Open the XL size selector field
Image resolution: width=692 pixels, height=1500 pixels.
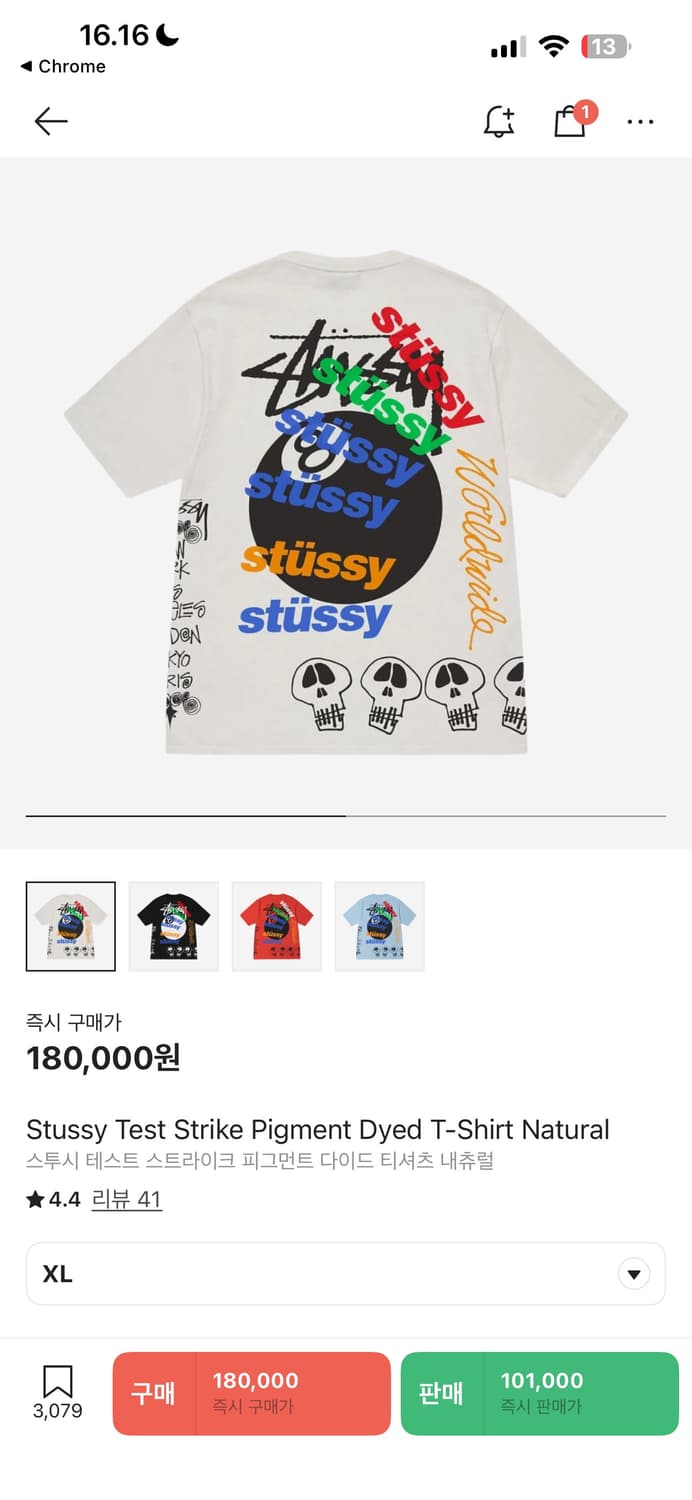coord(346,1274)
